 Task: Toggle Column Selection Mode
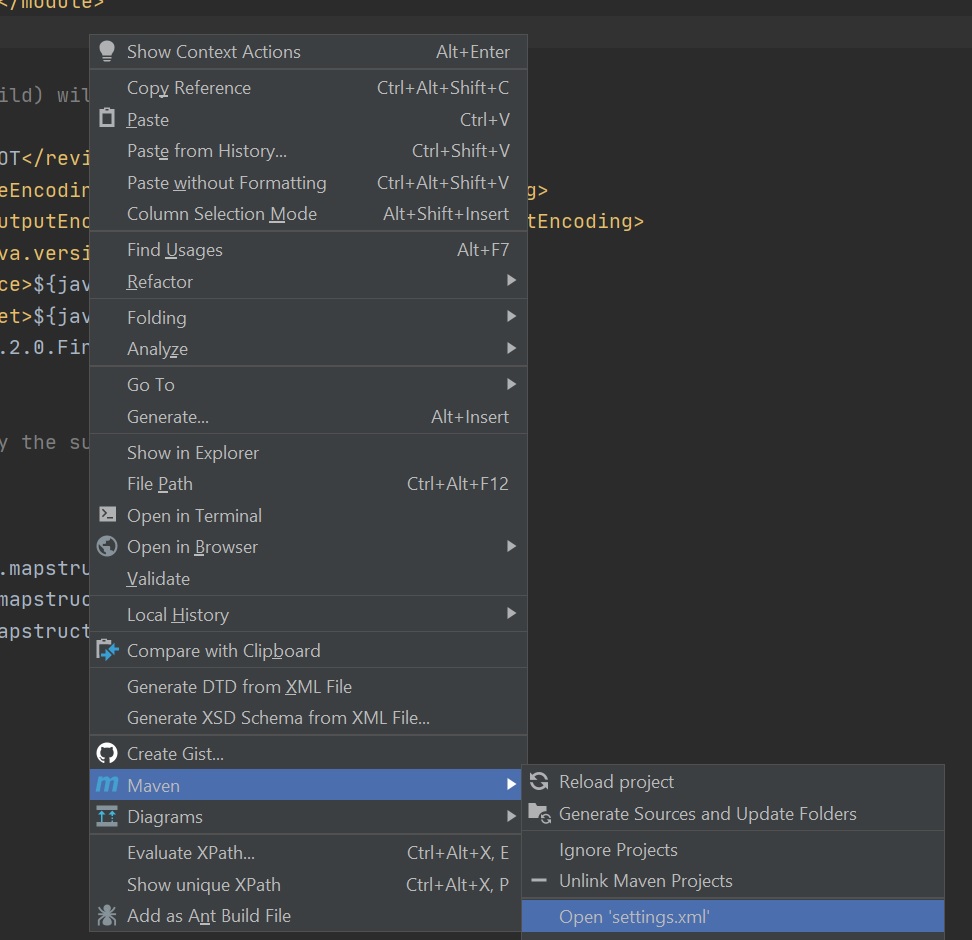222,214
